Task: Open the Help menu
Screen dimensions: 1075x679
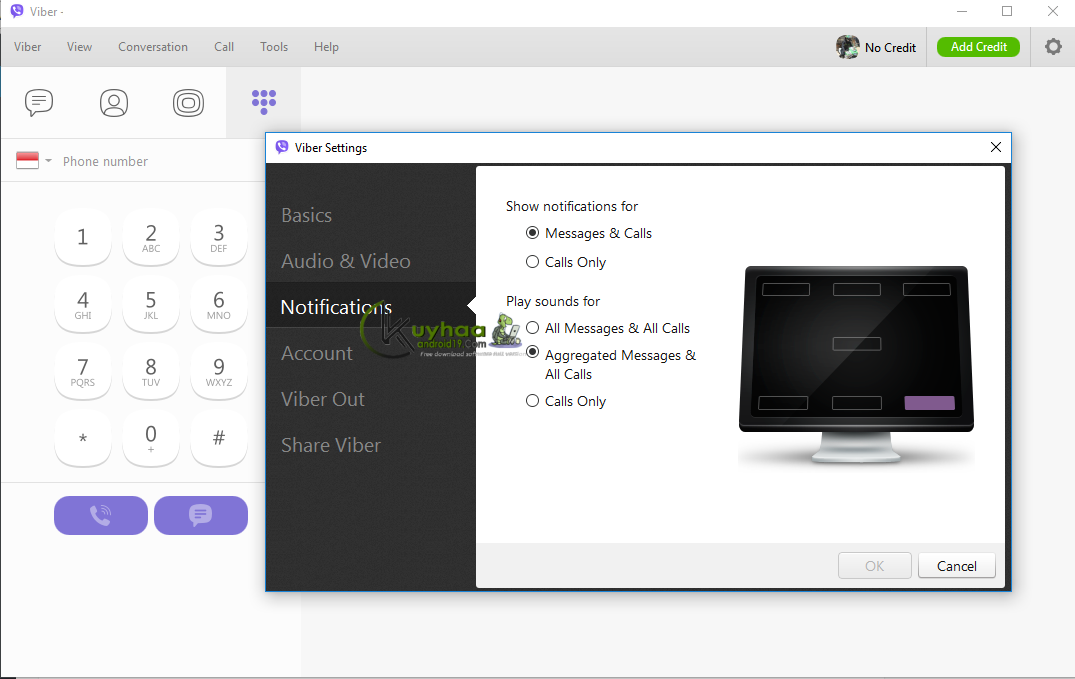Action: coord(326,47)
